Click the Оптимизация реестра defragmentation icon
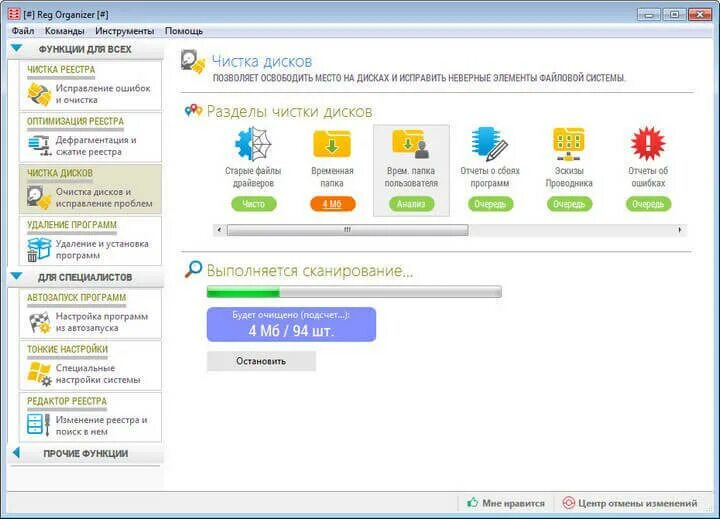 39,145
